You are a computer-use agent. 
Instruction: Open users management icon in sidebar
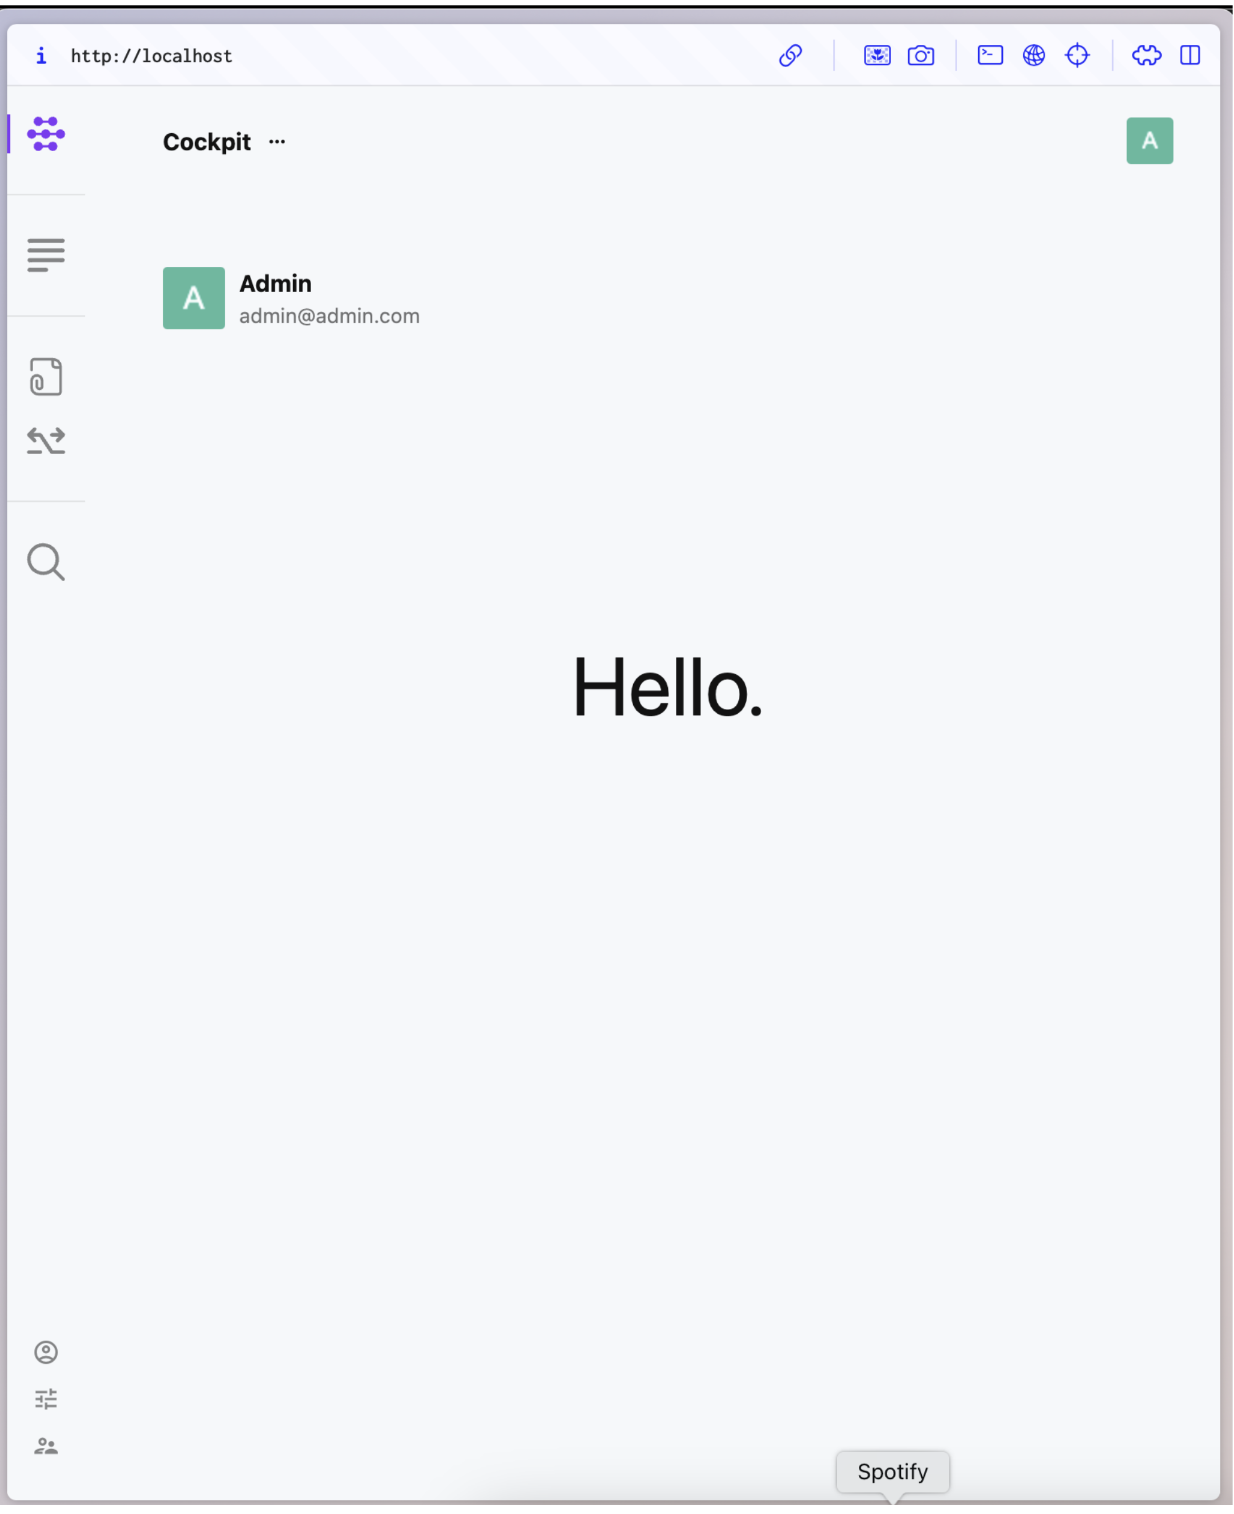tap(46, 1446)
